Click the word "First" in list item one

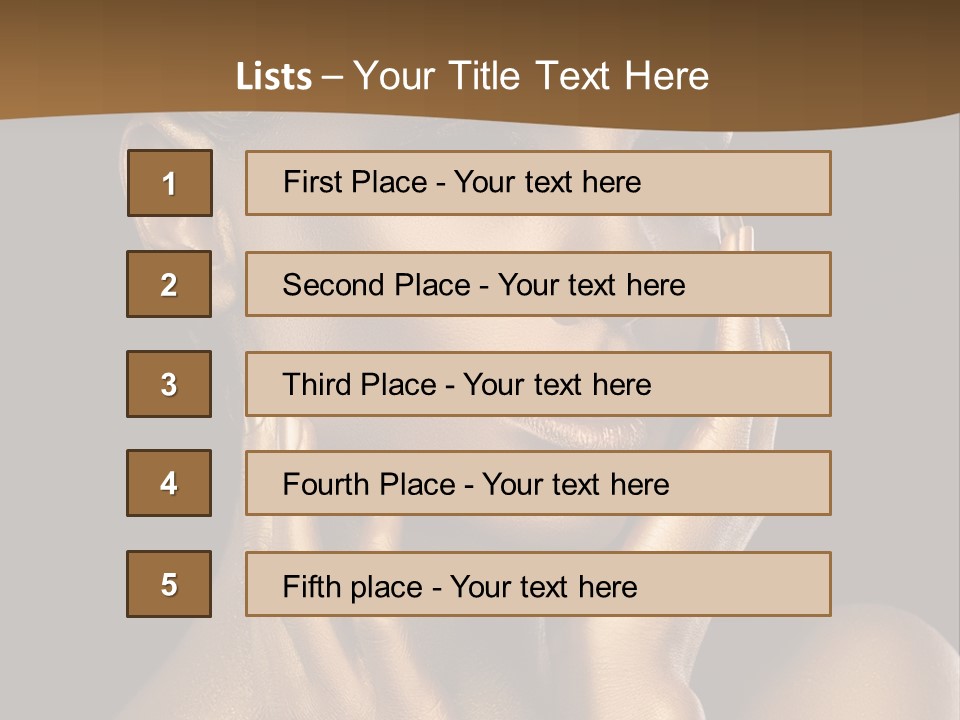pos(313,182)
